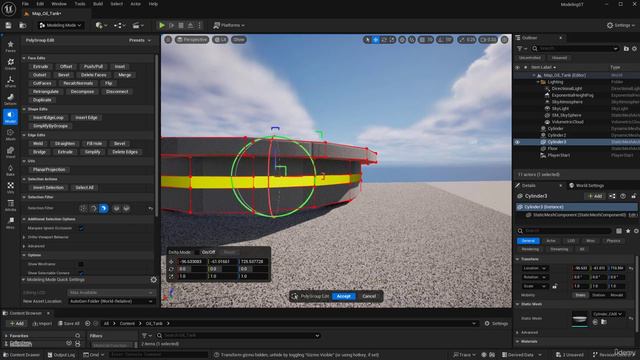Click the Fill Hole edge edit button
This screenshot has height=360, width=640.
click(94, 144)
